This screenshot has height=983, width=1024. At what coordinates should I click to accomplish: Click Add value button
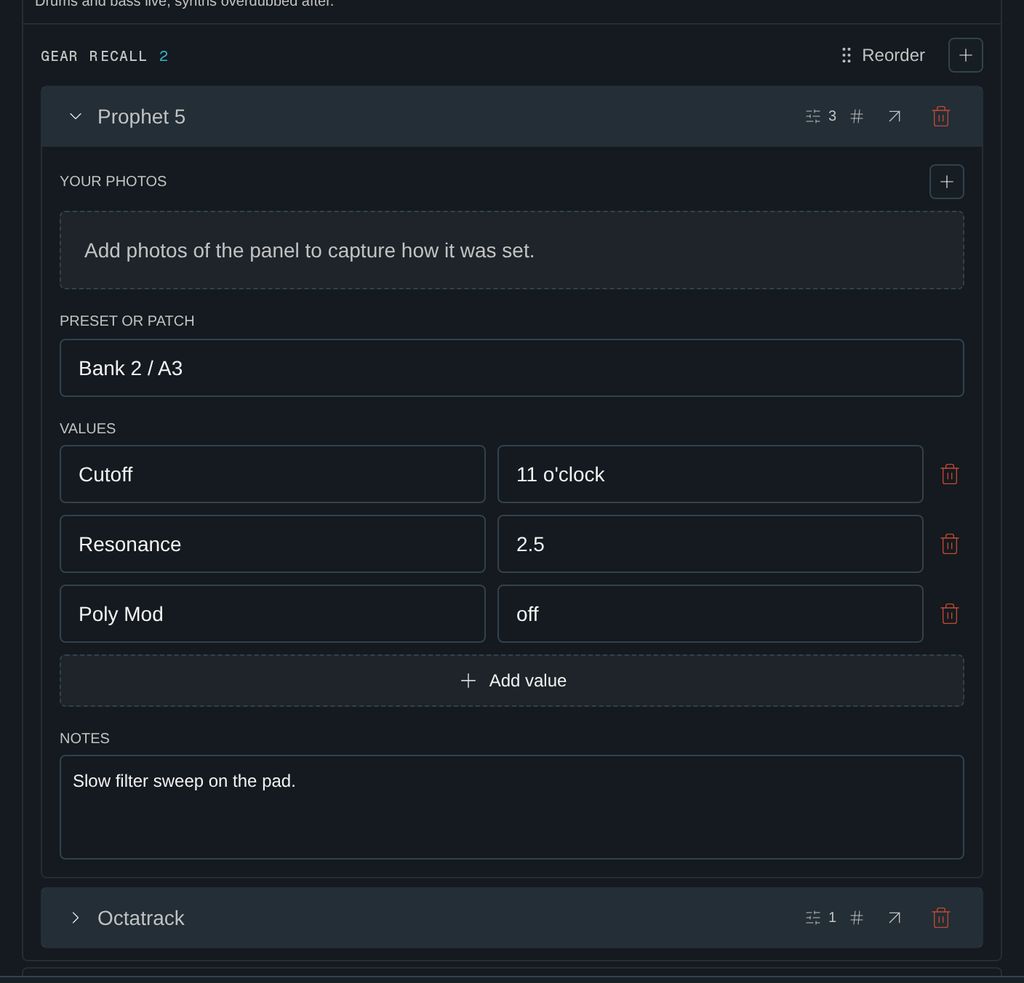pos(512,681)
